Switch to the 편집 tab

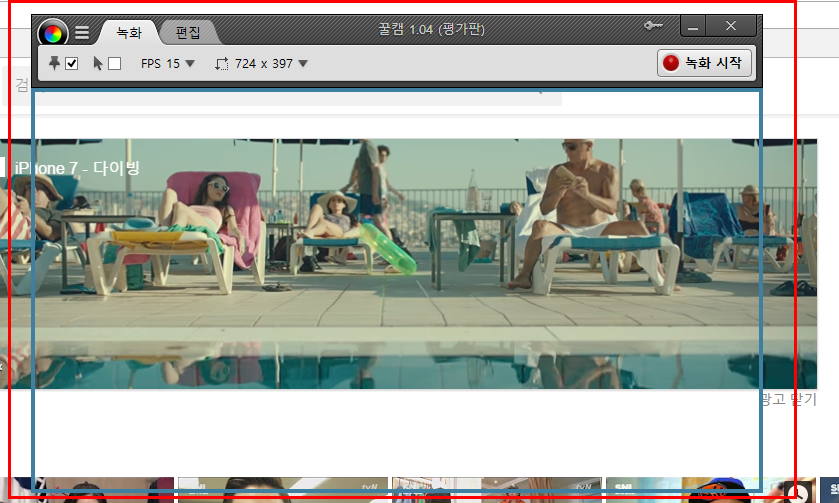(188, 33)
